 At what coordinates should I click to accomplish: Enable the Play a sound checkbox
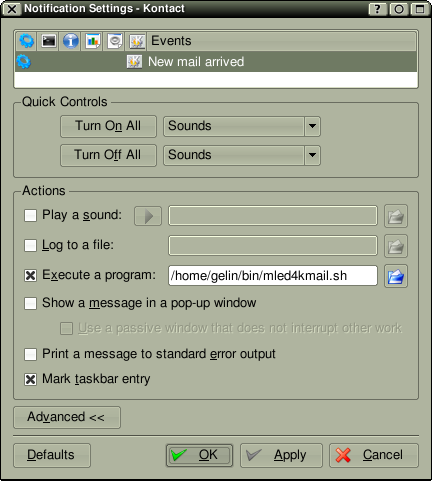[x=30, y=215]
